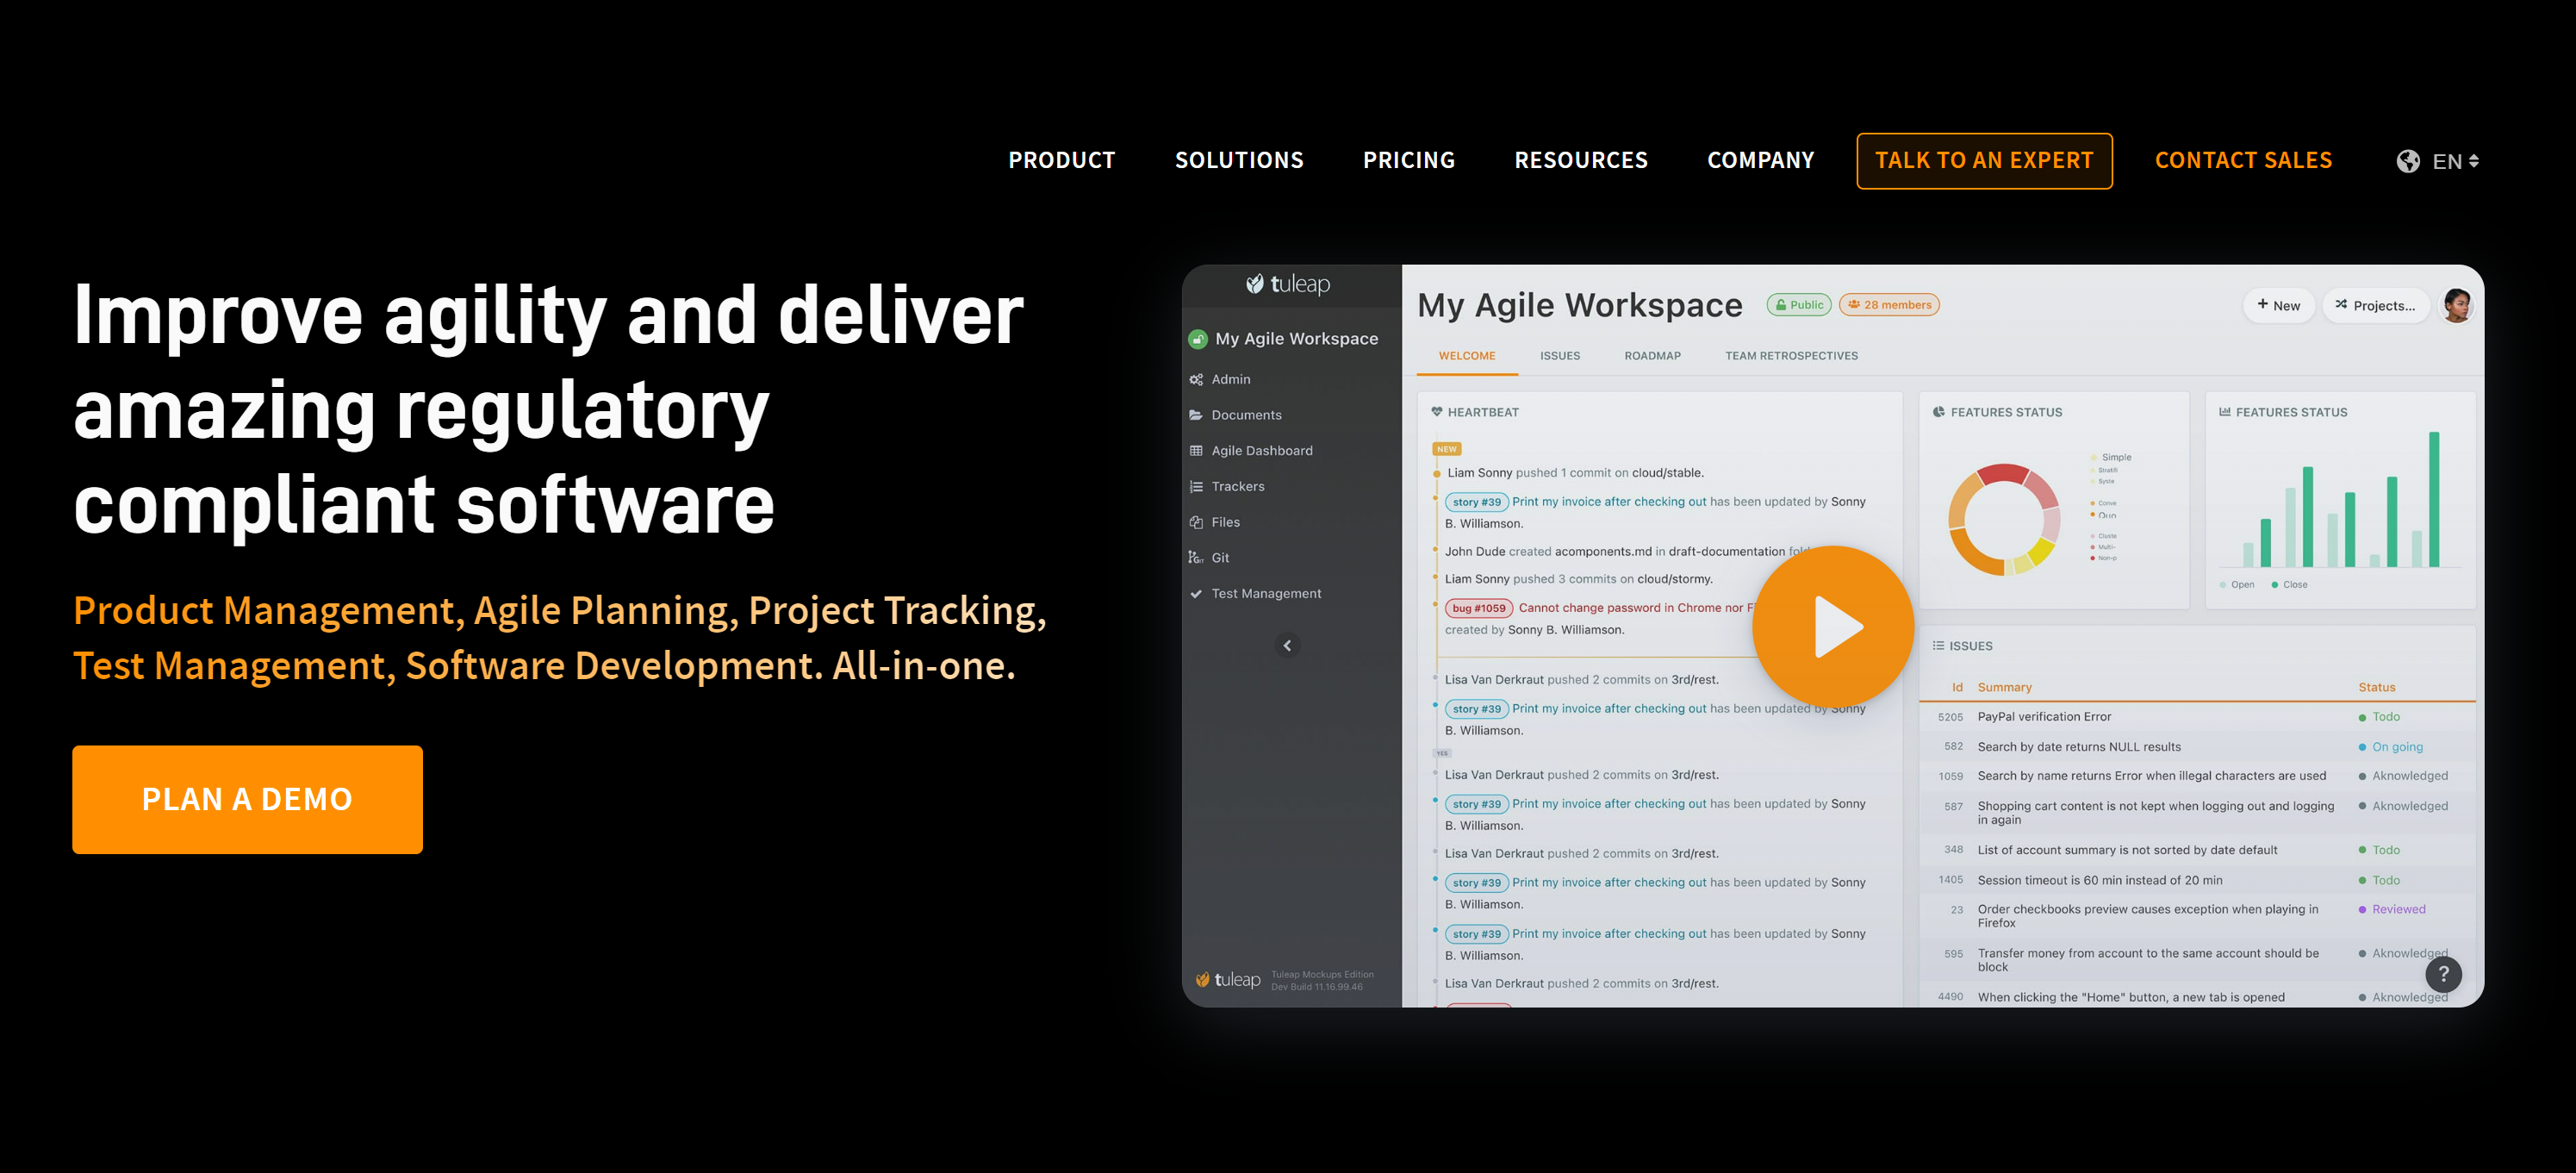Click the globe language icon
Screen dimensions: 2576x1173
[2408, 161]
